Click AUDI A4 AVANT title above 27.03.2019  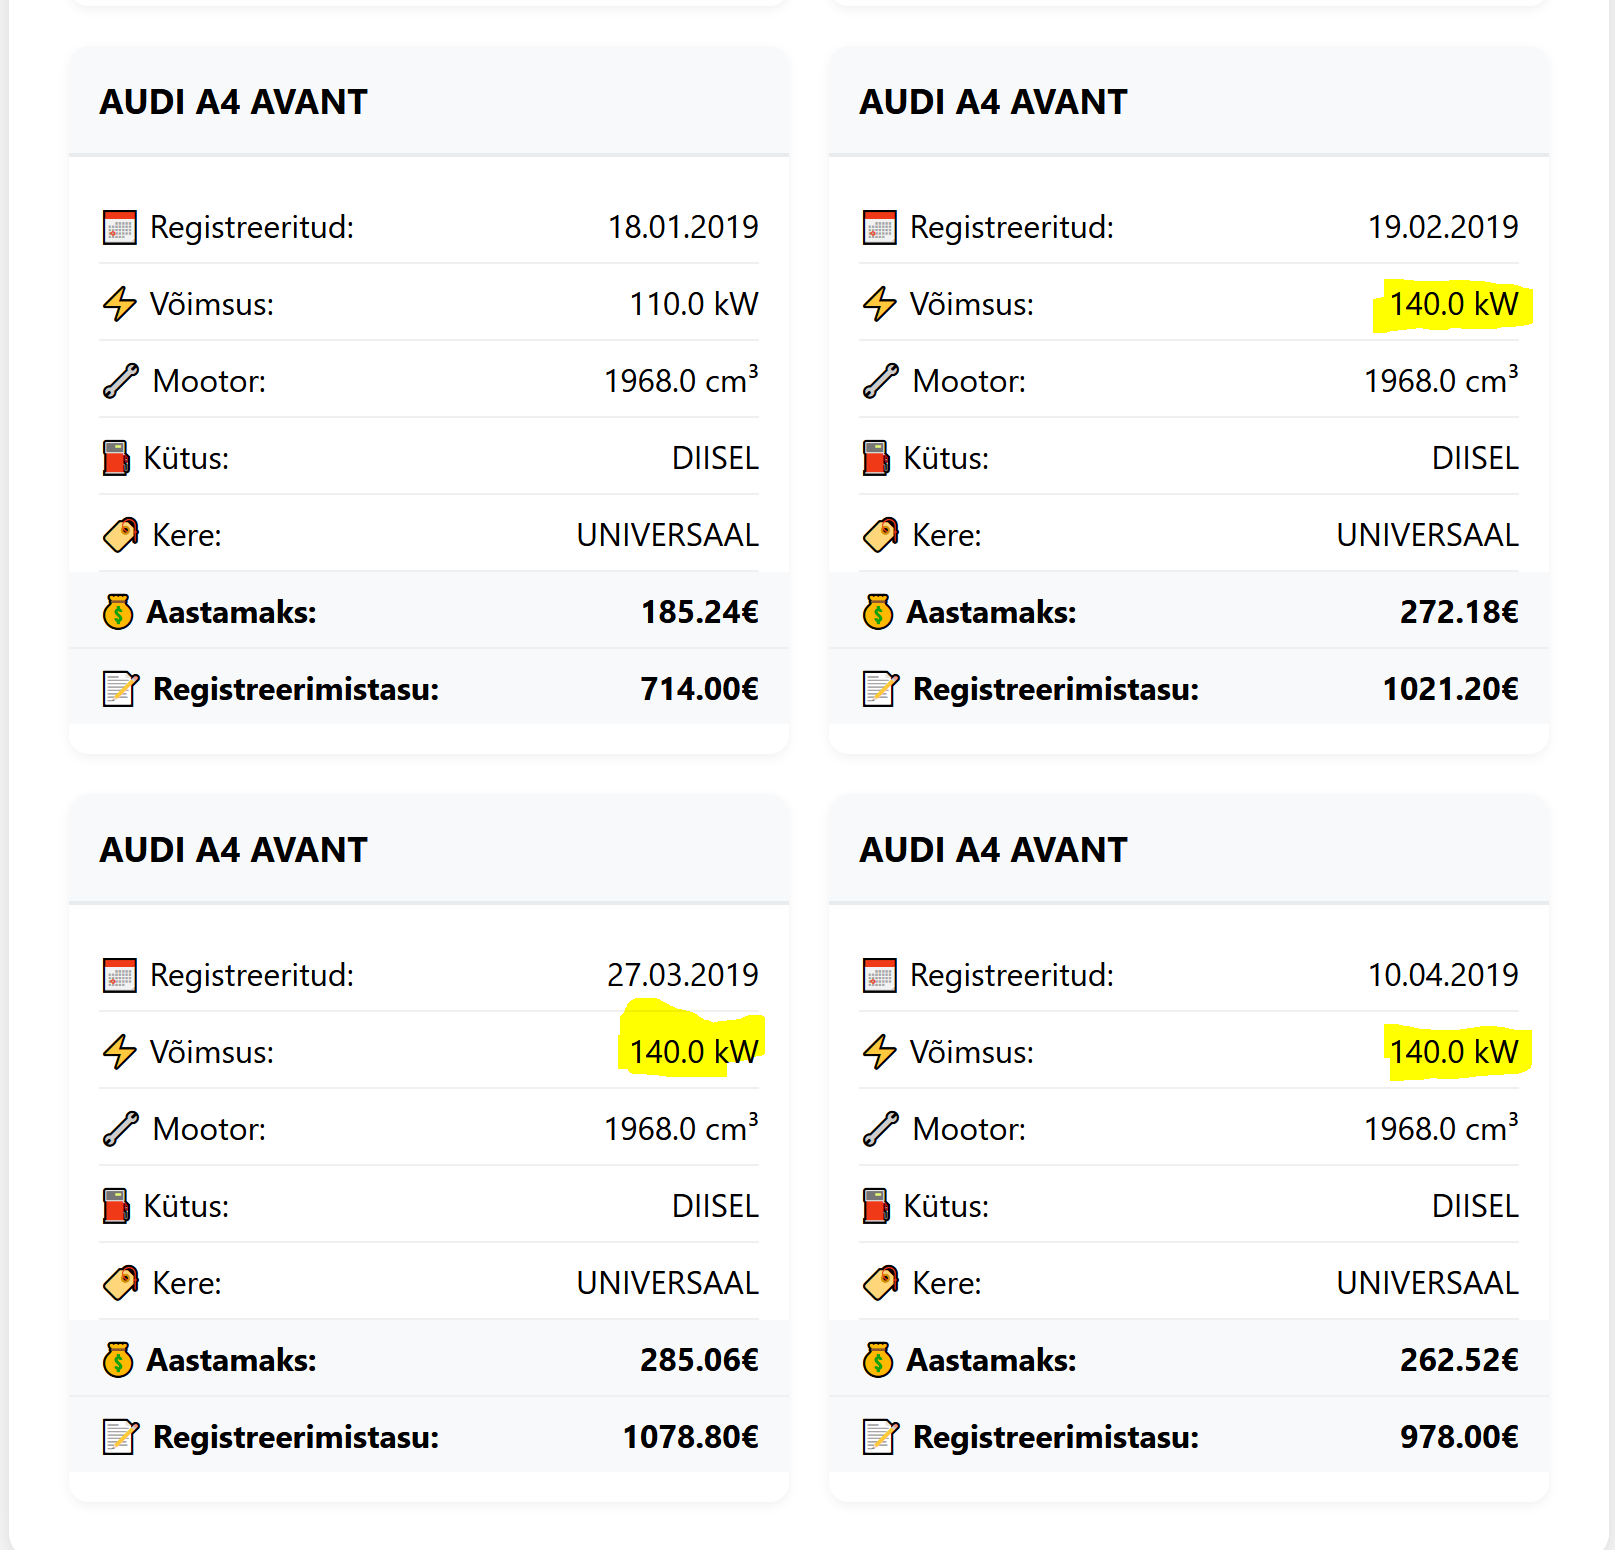click(x=233, y=850)
